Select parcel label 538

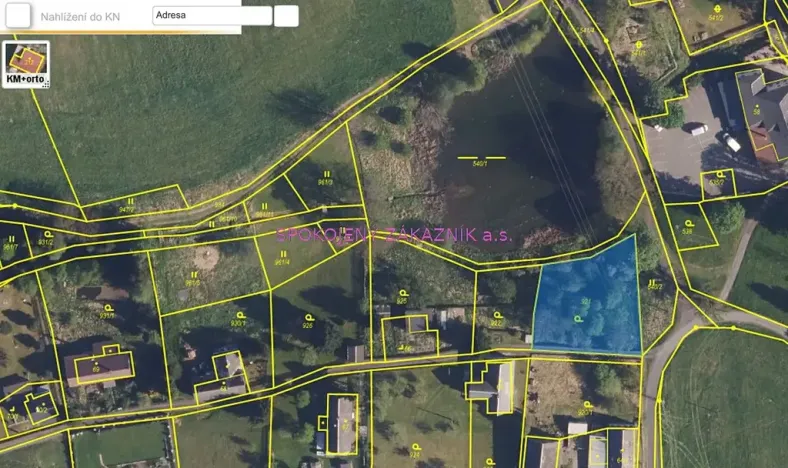click(x=687, y=231)
